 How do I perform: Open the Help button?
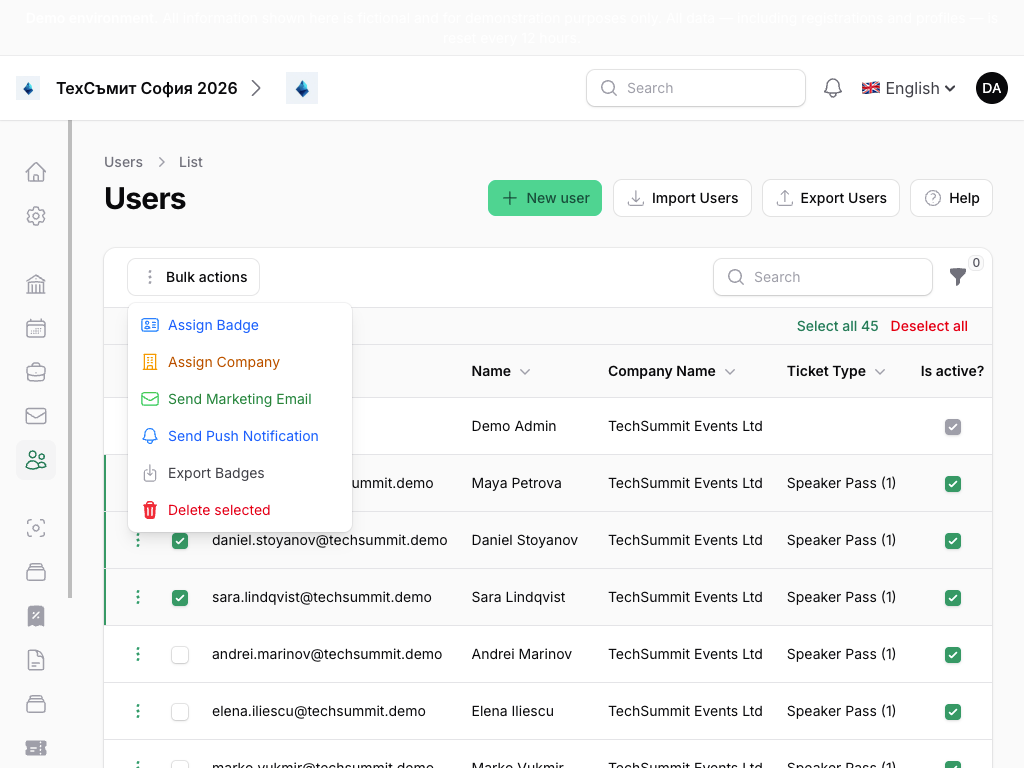pos(952,198)
